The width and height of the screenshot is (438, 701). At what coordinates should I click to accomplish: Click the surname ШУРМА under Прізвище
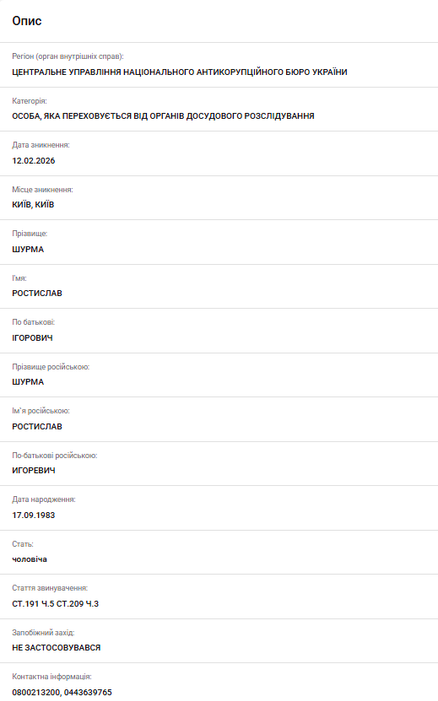[28, 249]
